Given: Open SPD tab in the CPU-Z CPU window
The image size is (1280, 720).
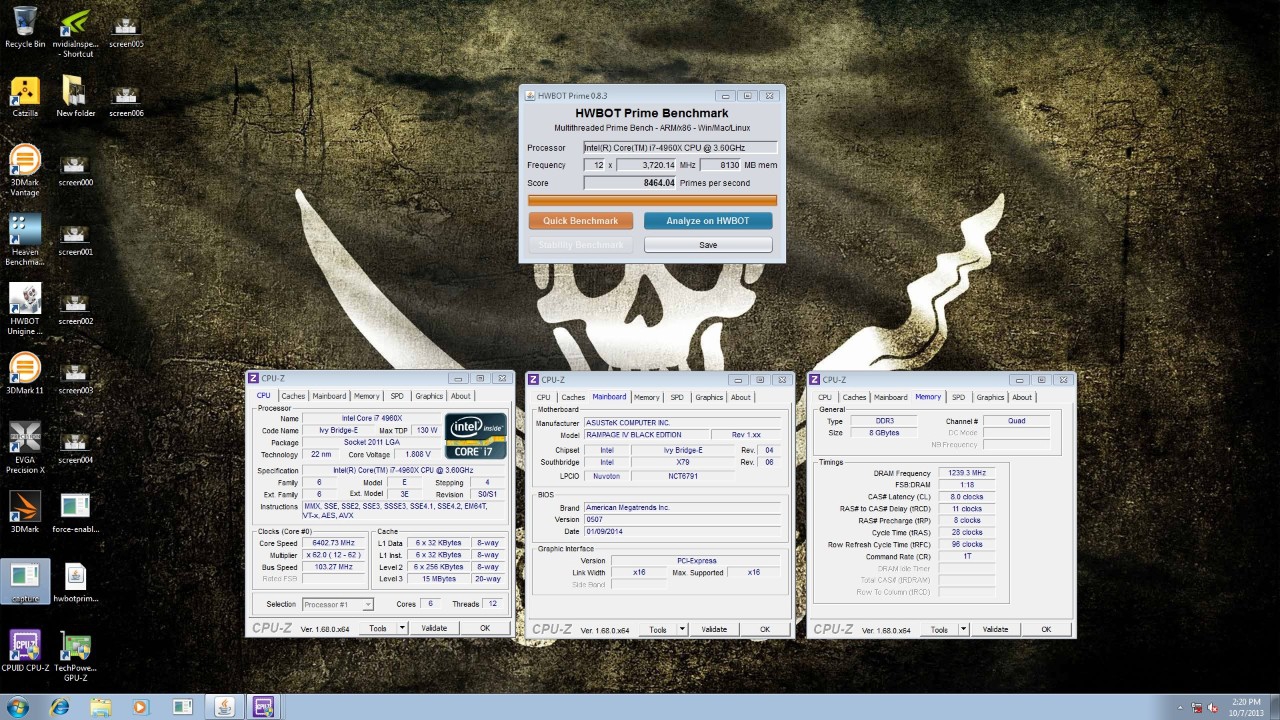Looking at the screenshot, I should (x=397, y=396).
